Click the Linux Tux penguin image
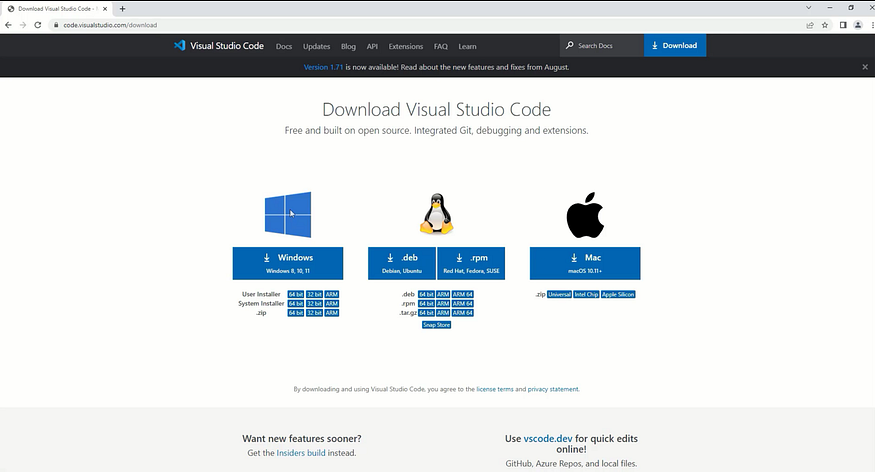Image resolution: width=875 pixels, height=472 pixels. (x=436, y=214)
